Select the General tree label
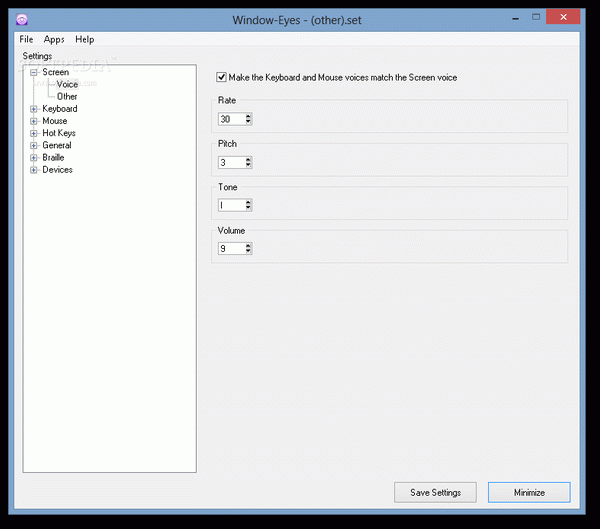The image size is (600, 529). [57, 145]
